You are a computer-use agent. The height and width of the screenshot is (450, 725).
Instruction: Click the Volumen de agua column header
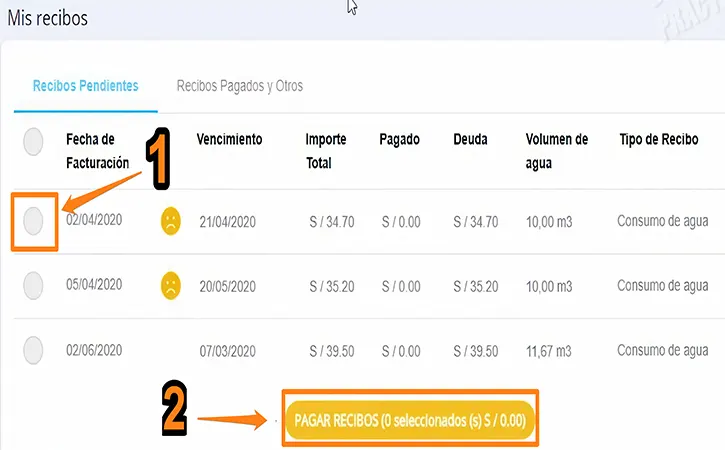(557, 151)
